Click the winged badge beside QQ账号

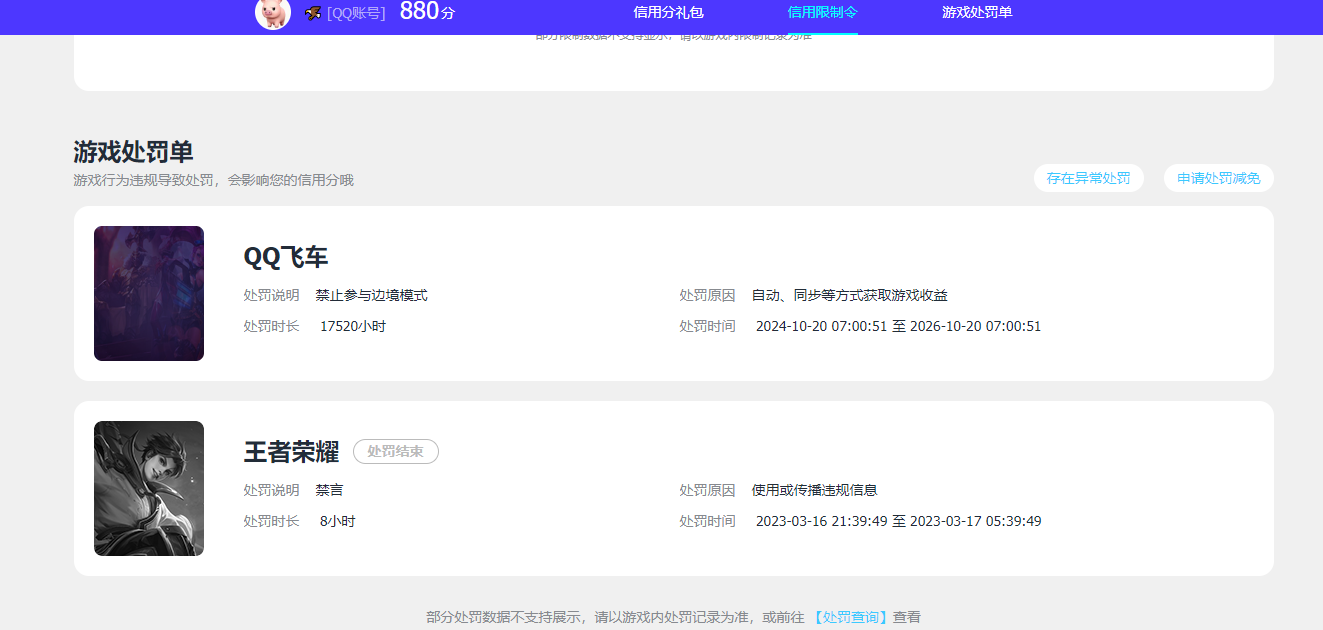(x=313, y=13)
